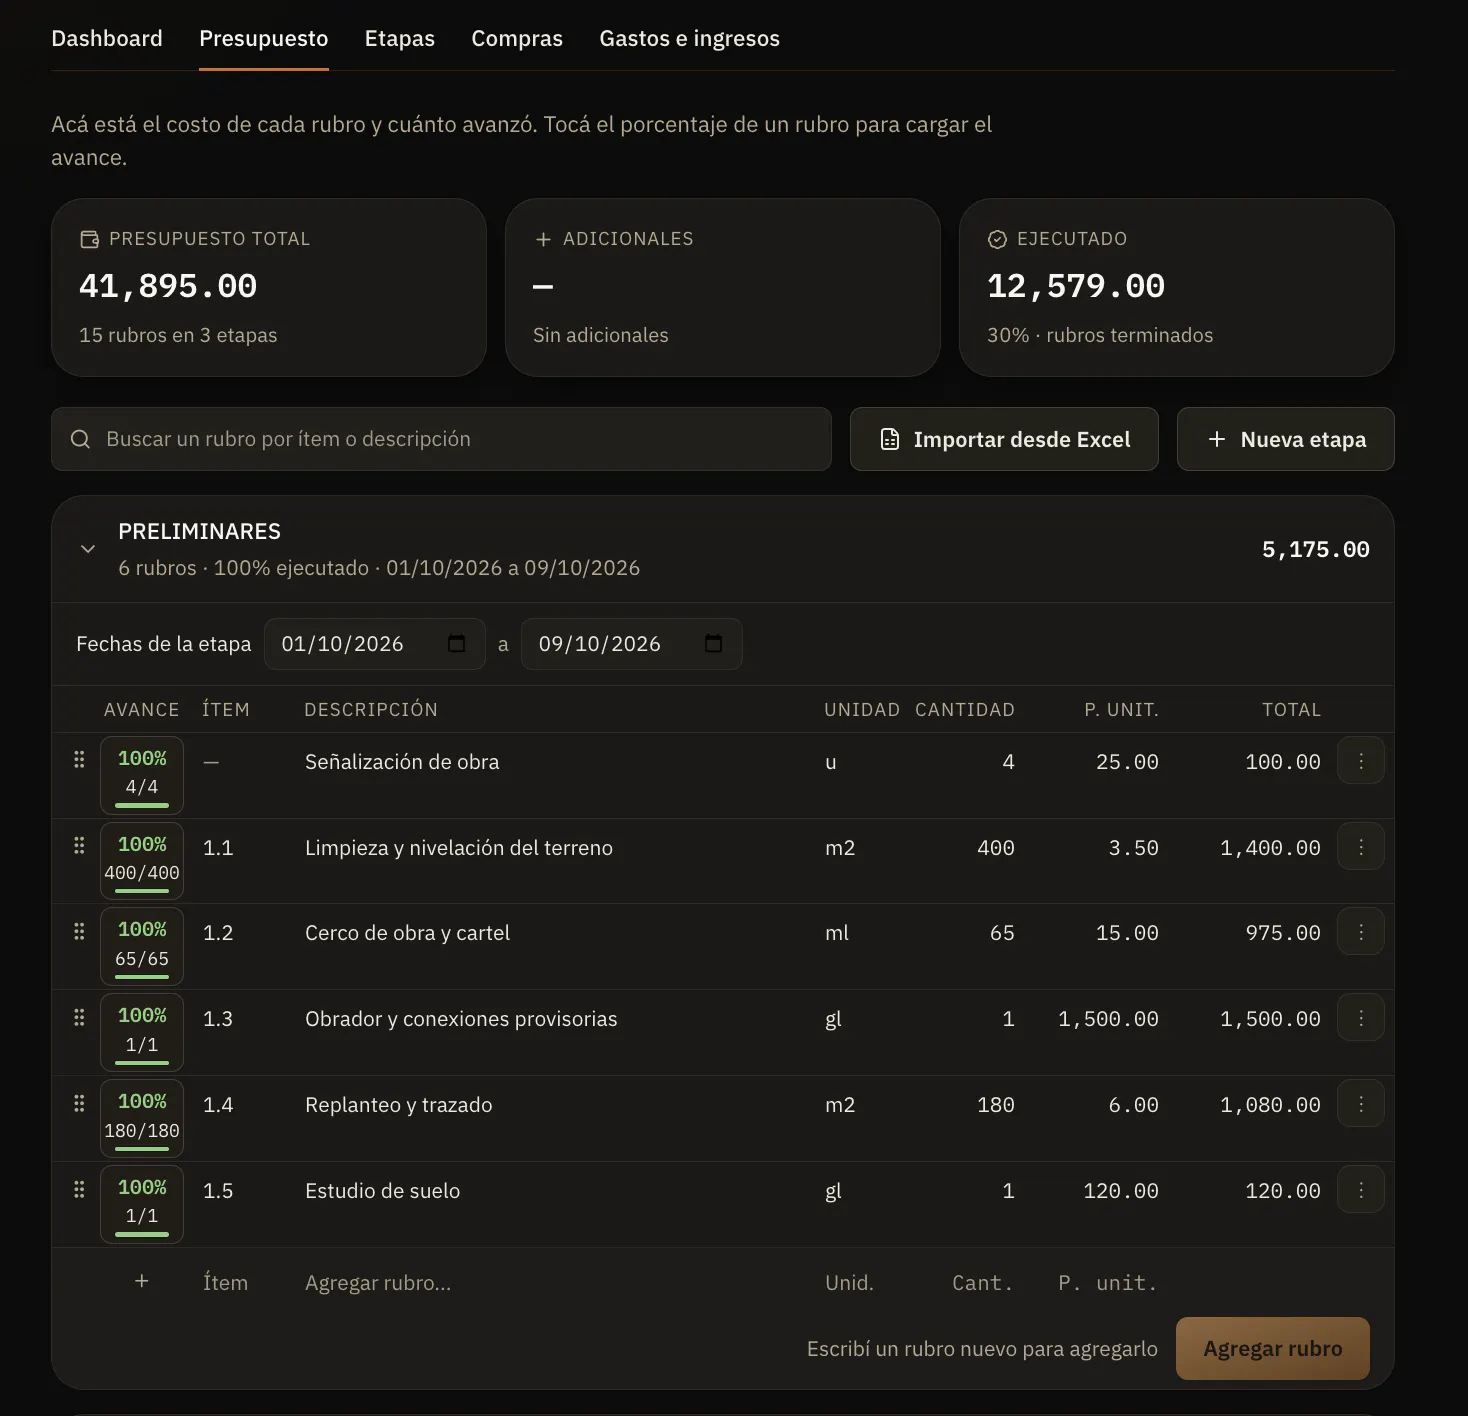1468x1416 pixels.
Task: Open calendar picker for start date 01/10/2026
Action: (457, 643)
